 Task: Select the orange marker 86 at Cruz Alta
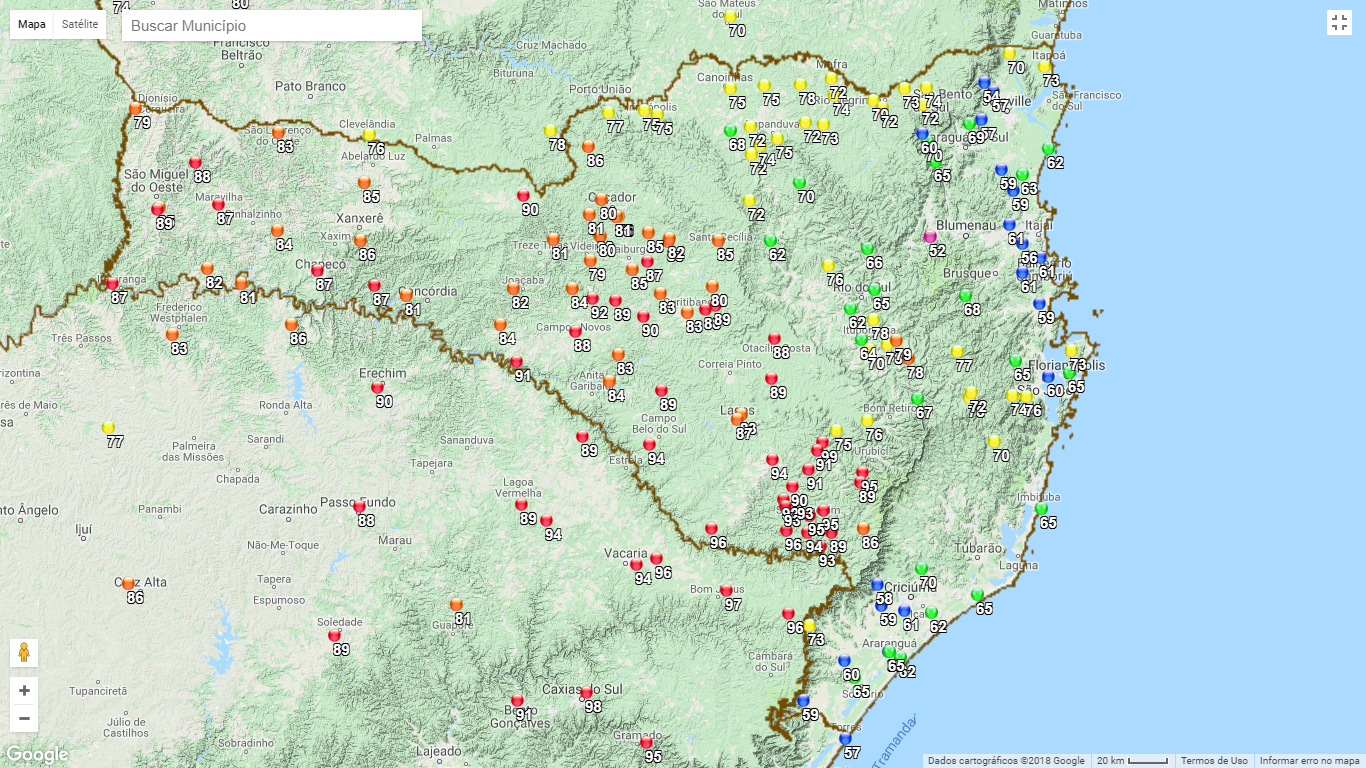coord(128,584)
